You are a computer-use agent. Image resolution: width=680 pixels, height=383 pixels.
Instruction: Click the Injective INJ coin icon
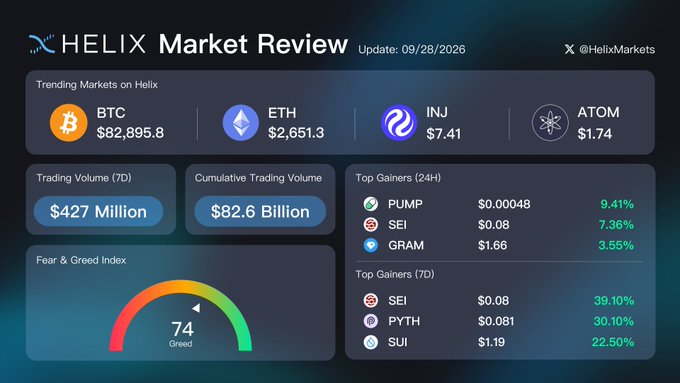pyautogui.click(x=399, y=123)
